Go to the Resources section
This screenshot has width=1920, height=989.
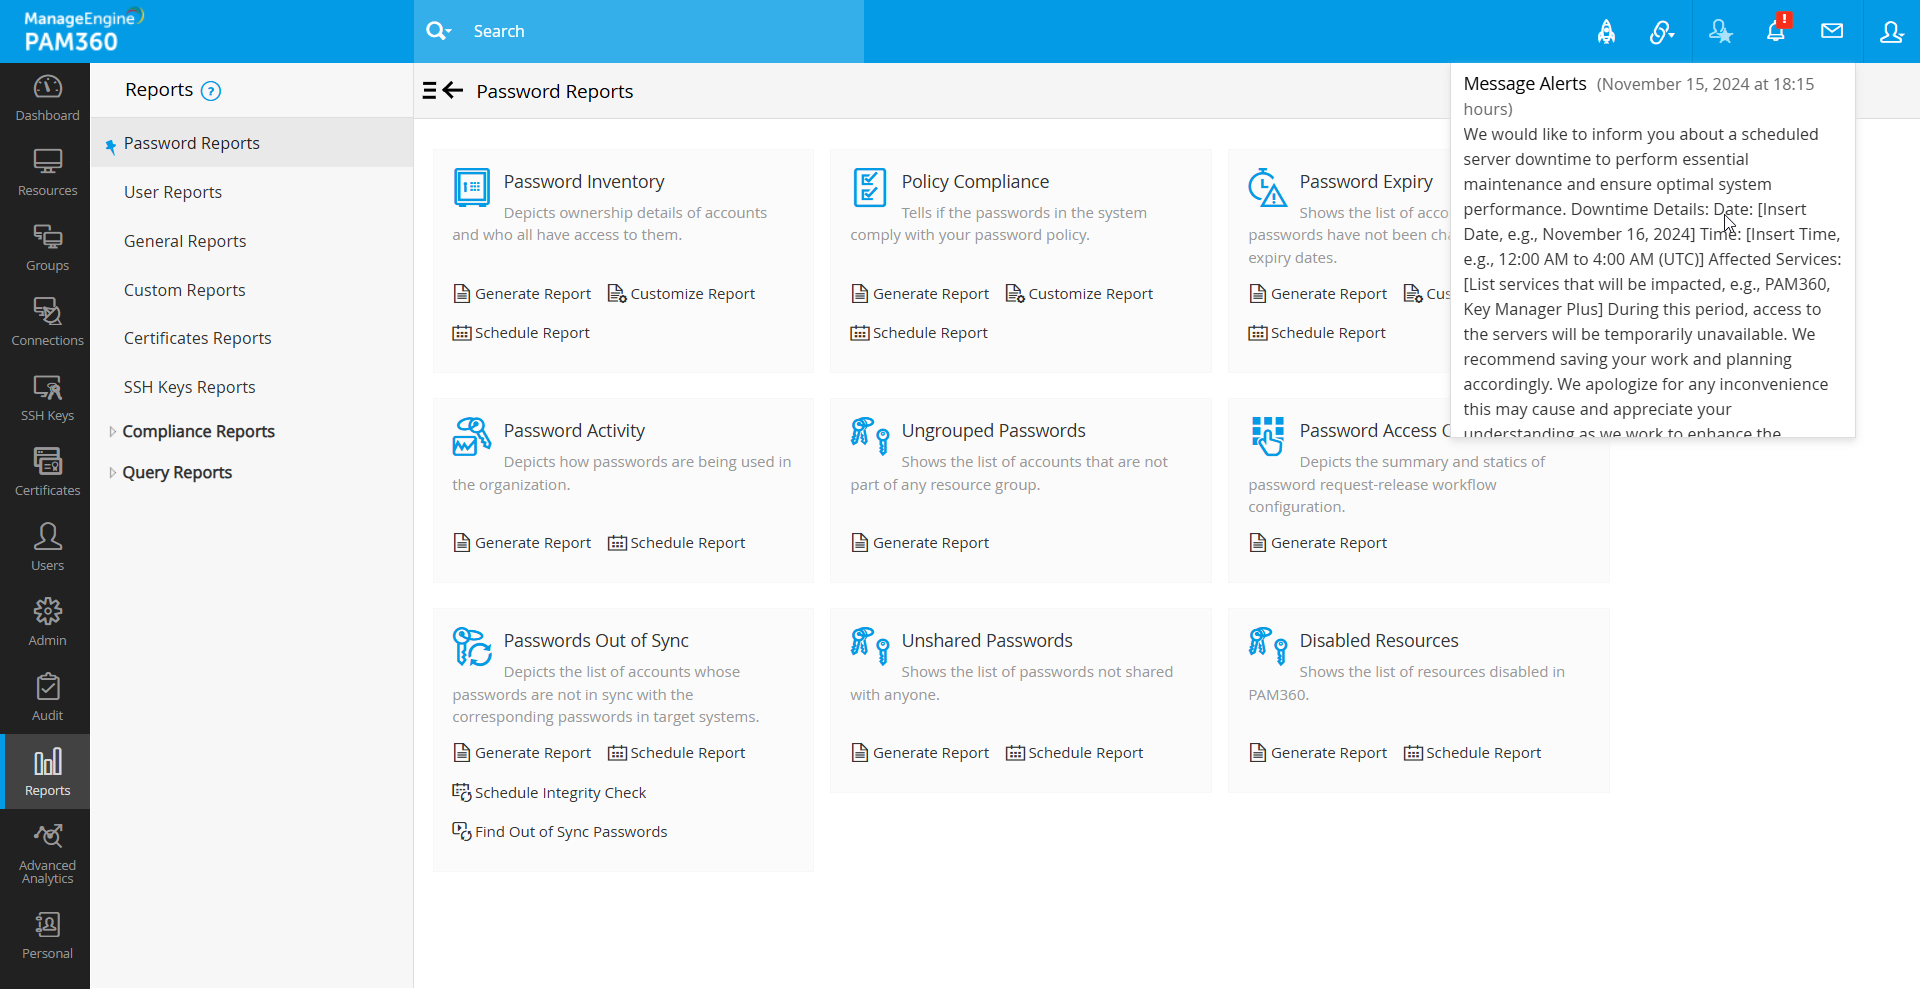point(47,173)
